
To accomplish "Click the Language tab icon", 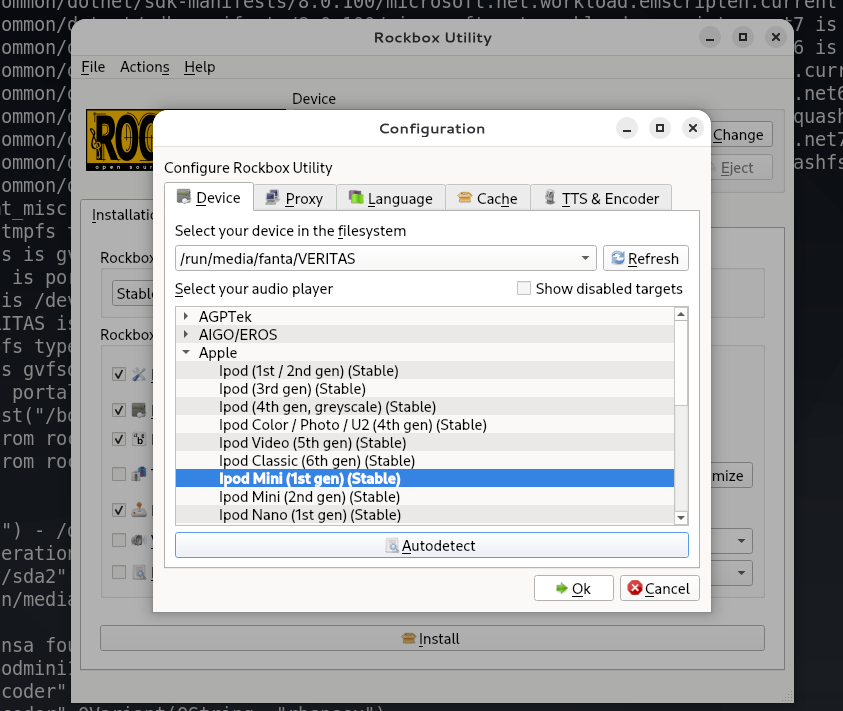I will 355,198.
